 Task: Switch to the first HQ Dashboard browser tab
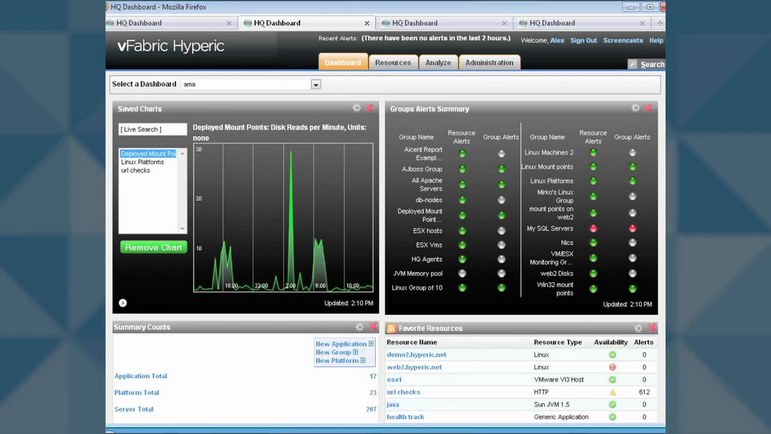170,23
